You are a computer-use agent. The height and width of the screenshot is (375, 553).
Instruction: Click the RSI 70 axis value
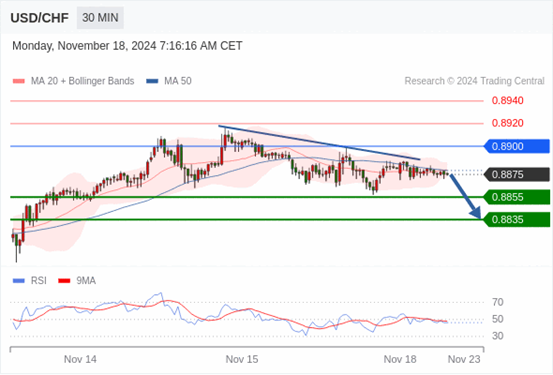coord(497,302)
